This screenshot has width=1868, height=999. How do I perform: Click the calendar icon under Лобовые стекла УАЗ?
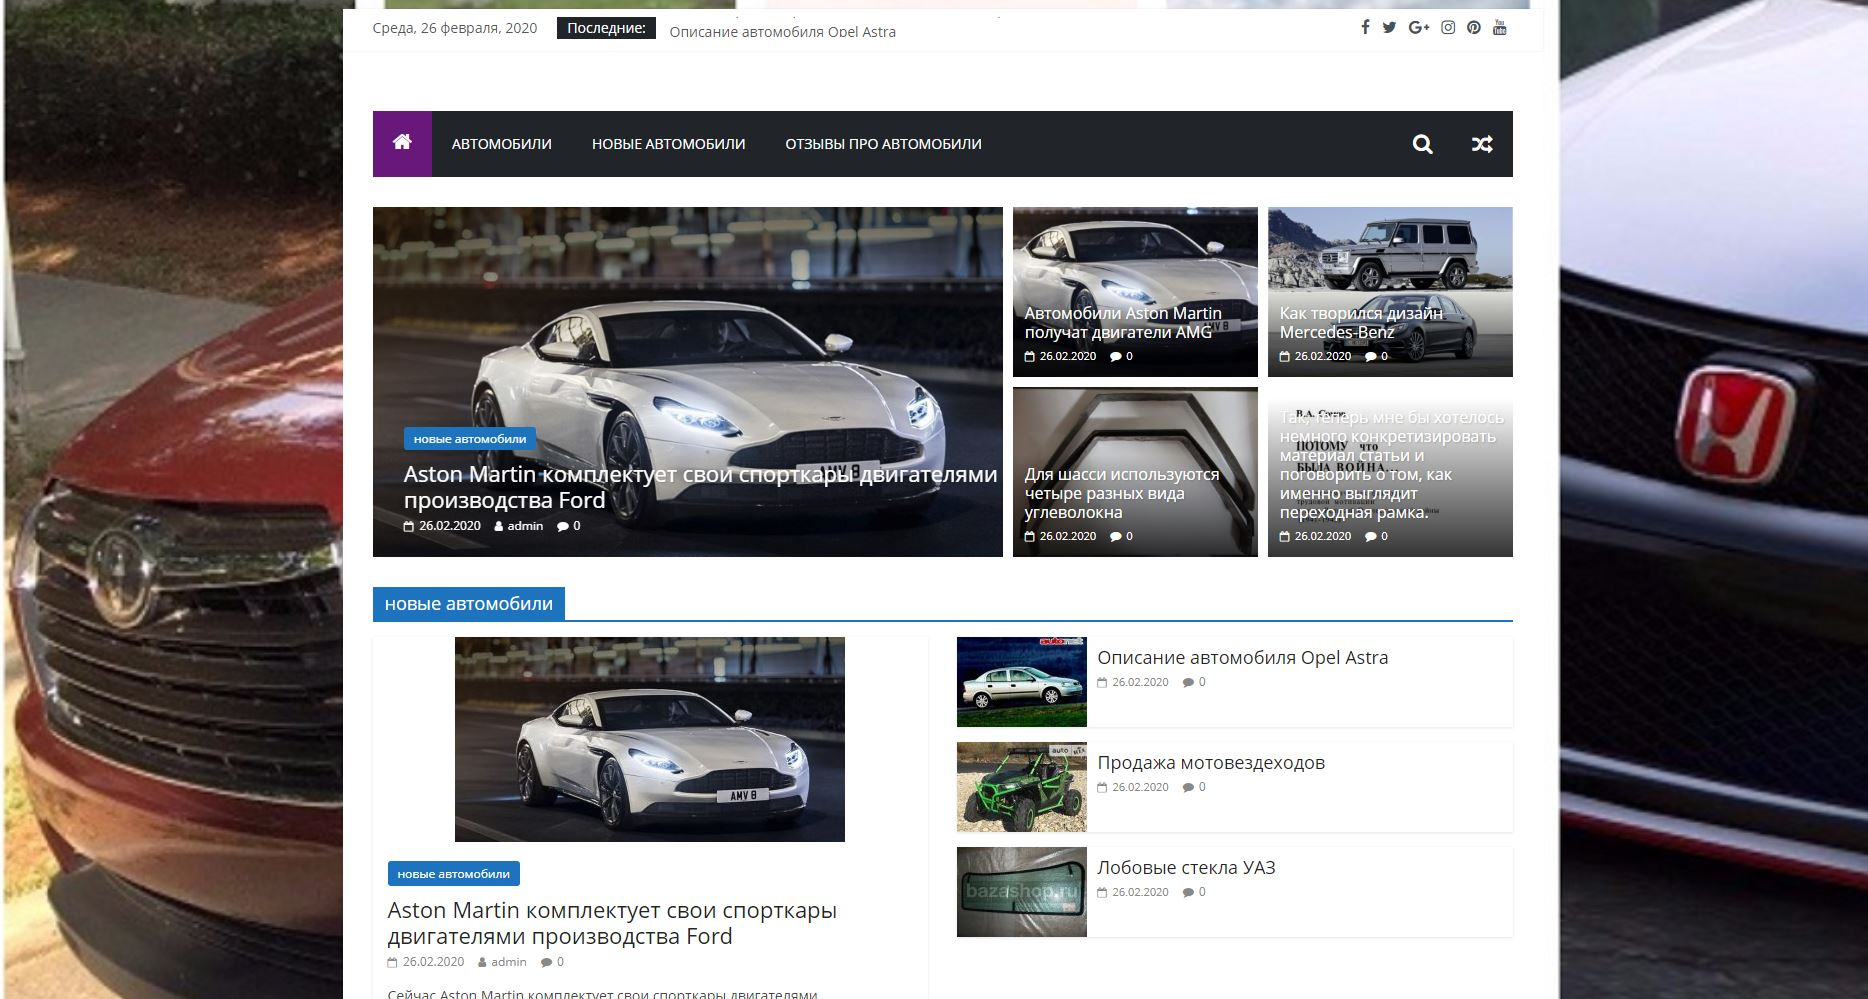pos(1102,892)
